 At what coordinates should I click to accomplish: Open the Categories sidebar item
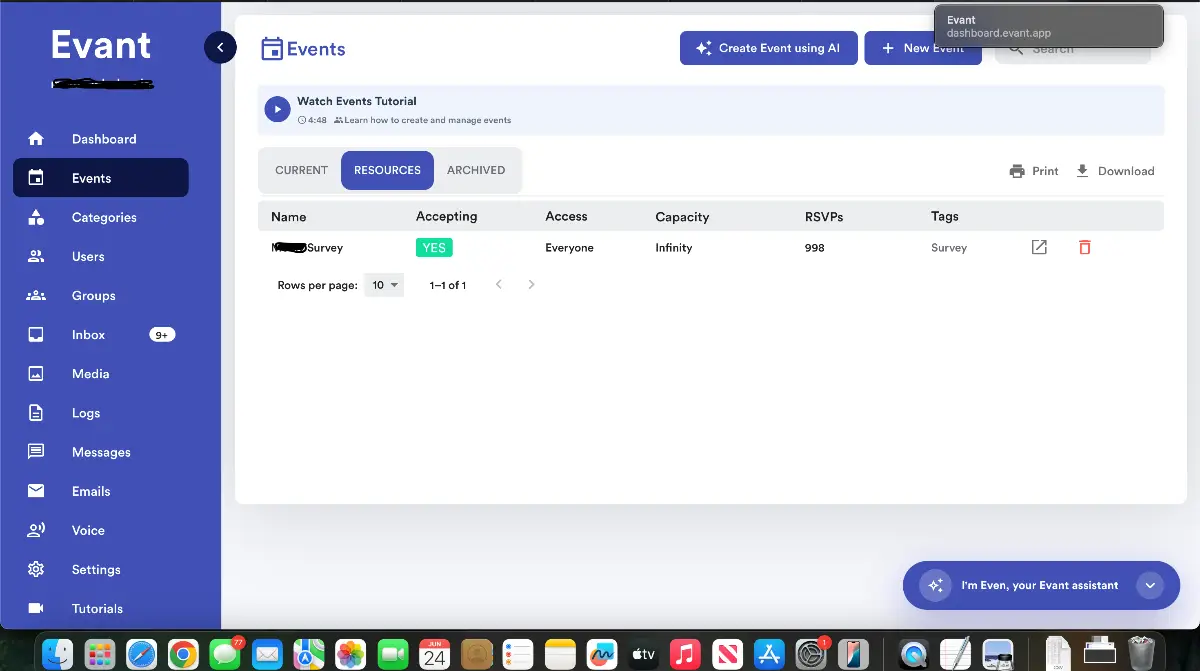[100, 217]
